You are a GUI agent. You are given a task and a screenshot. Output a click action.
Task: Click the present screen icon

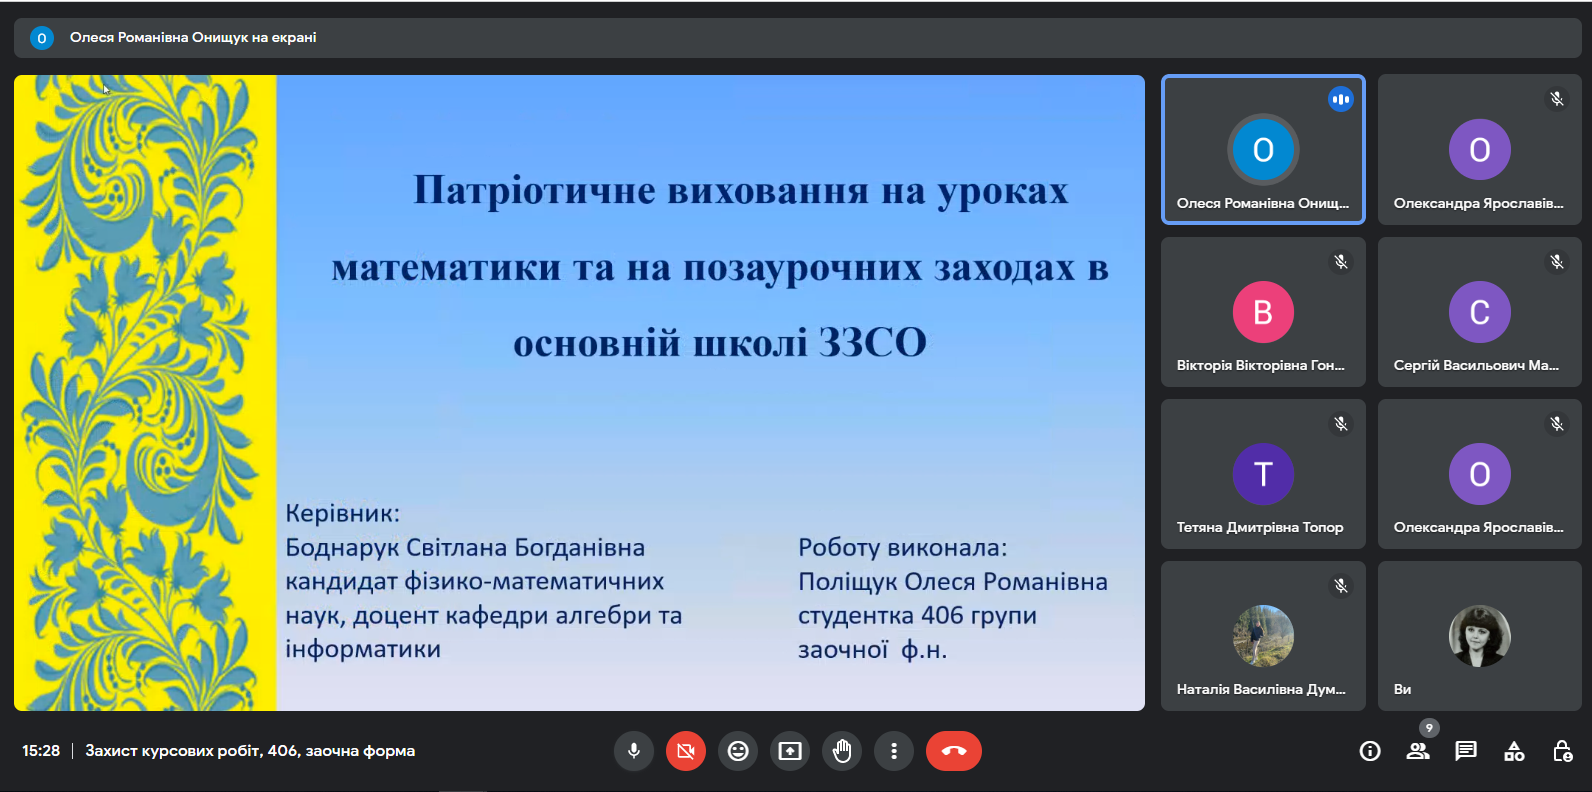pos(790,751)
